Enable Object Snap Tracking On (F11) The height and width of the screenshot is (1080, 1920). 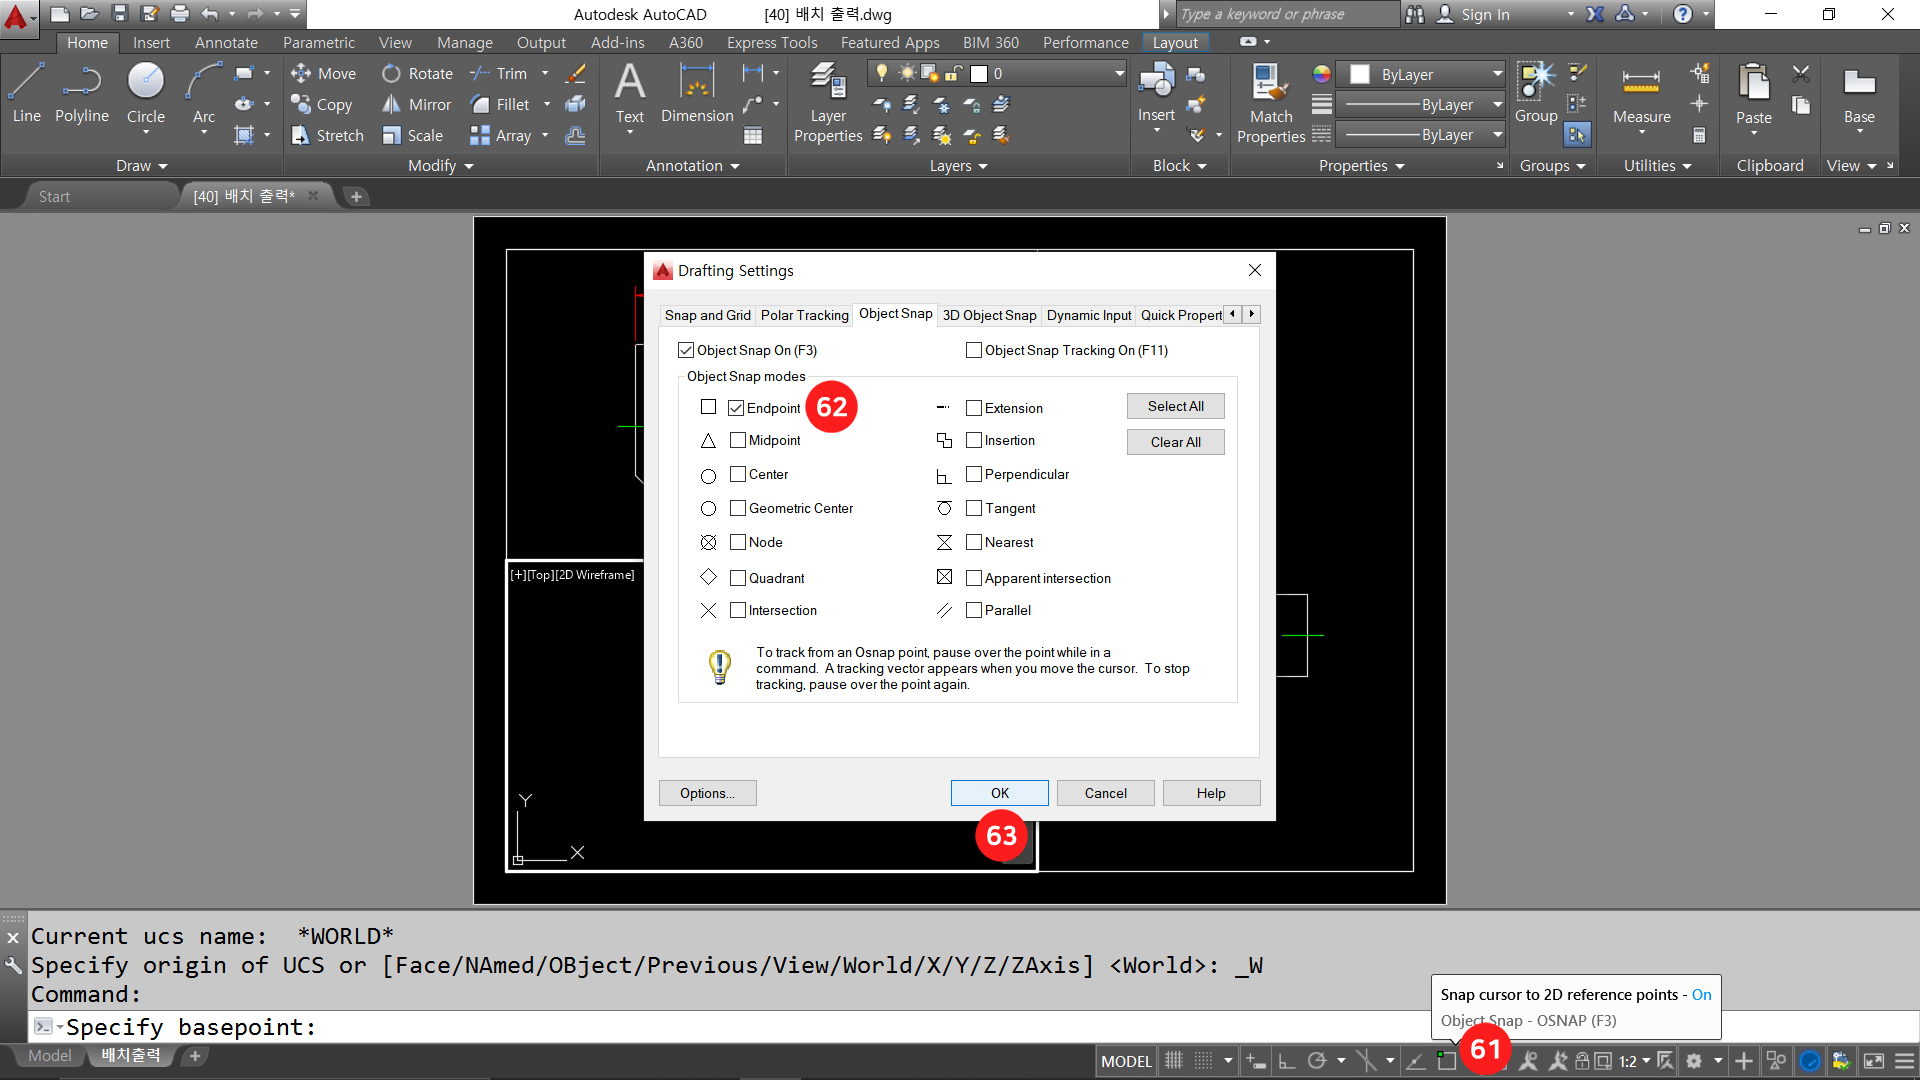point(974,350)
